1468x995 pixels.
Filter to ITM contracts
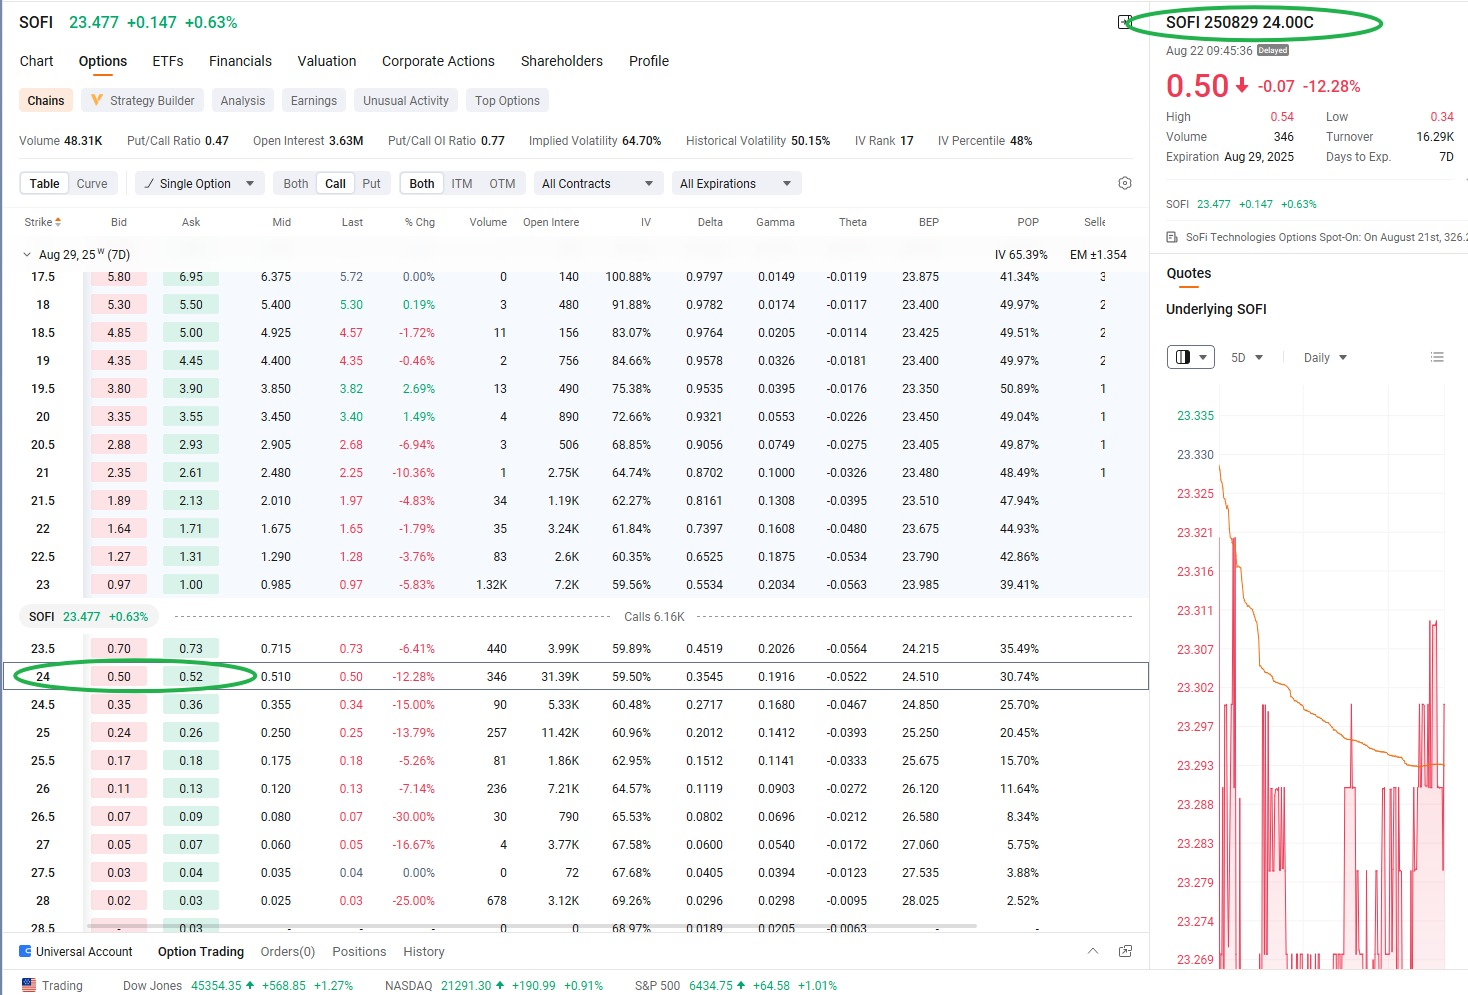[462, 184]
